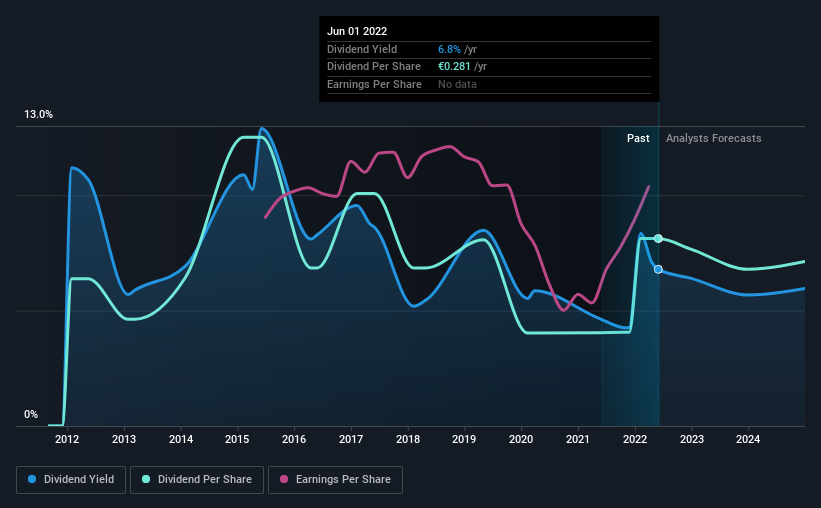Click the 2012 x-axis label
The height and width of the screenshot is (508, 821).
pos(67,439)
